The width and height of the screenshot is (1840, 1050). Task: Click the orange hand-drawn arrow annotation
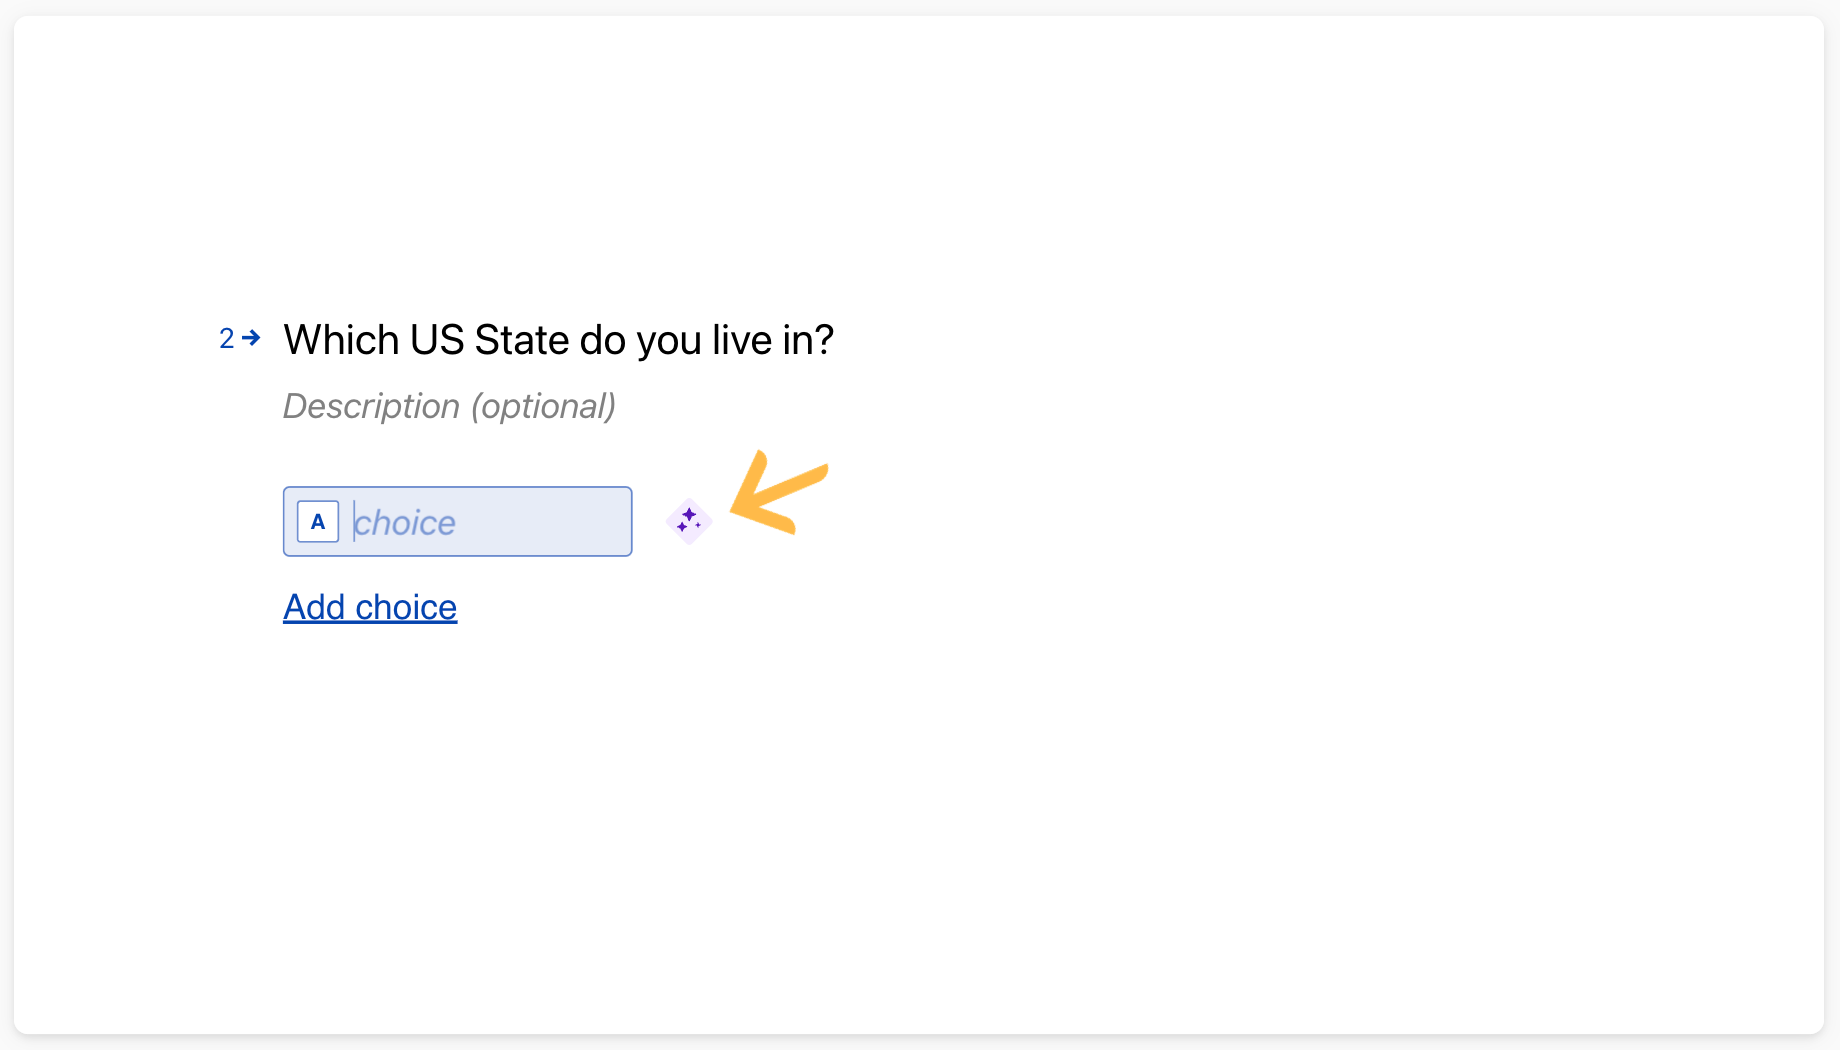pyautogui.click(x=778, y=493)
